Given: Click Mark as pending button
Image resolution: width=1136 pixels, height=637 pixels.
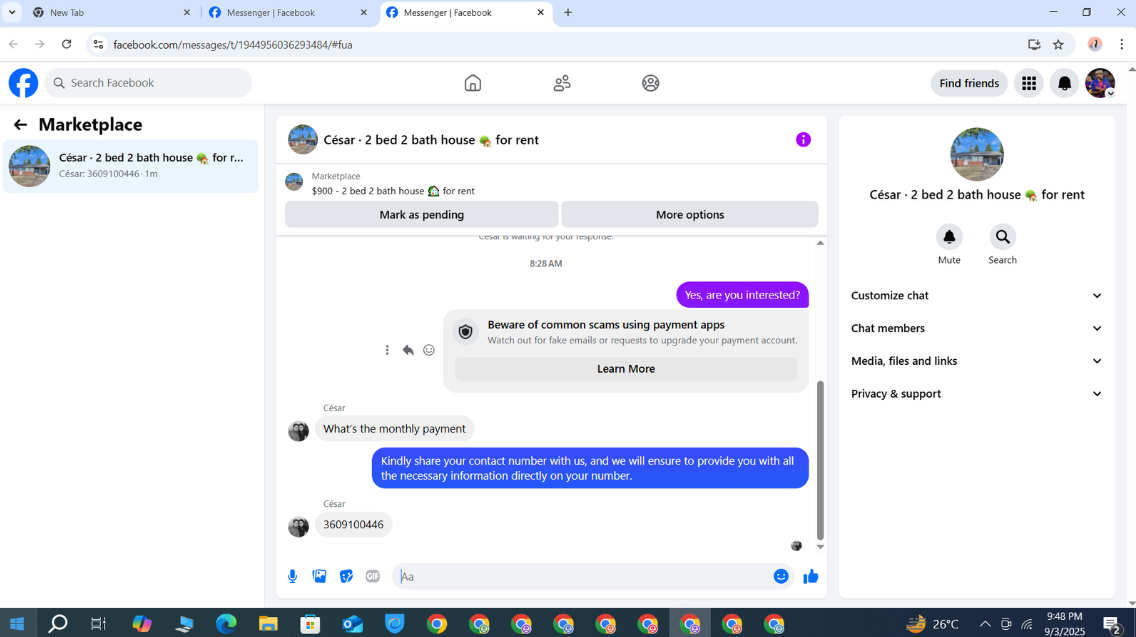Looking at the screenshot, I should coord(422,215).
